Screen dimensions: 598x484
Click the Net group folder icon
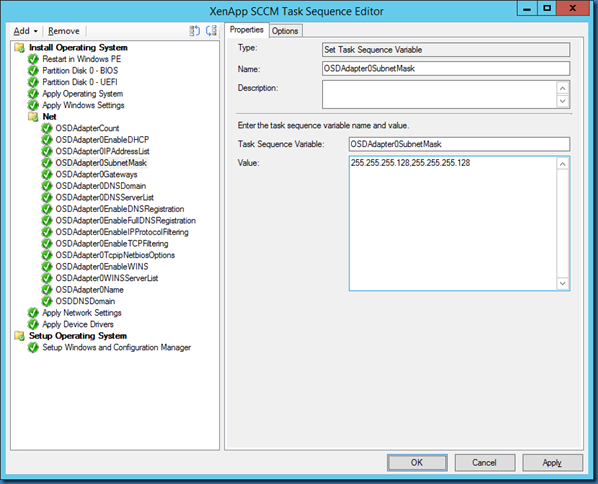33,117
